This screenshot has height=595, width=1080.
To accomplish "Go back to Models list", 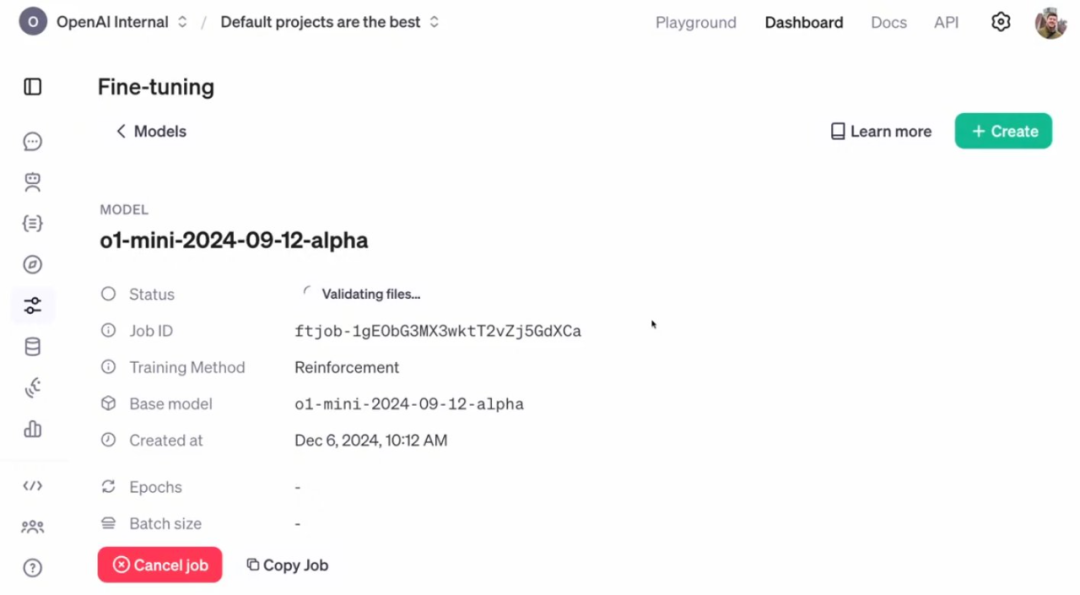I will tap(151, 132).
